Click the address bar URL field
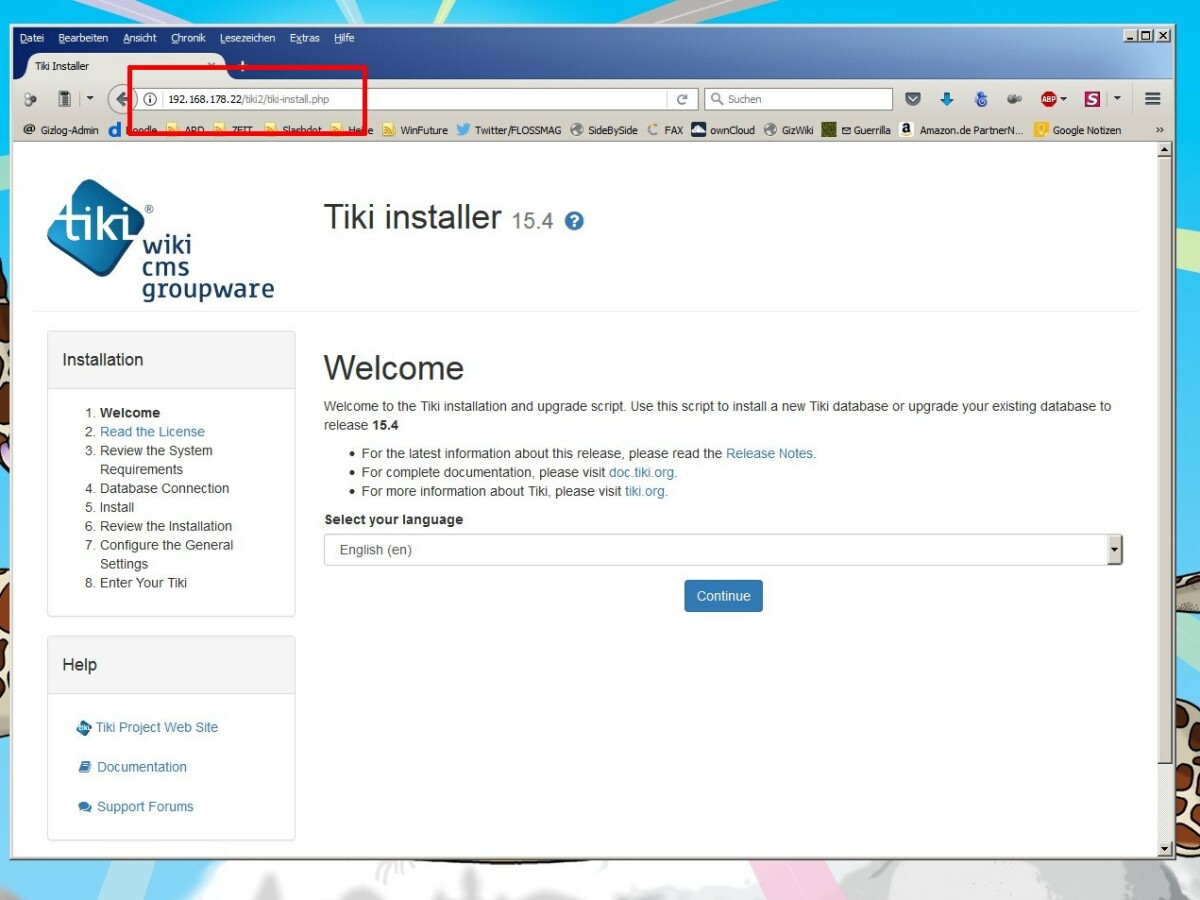Screen dimensions: 1200x900 415,99
